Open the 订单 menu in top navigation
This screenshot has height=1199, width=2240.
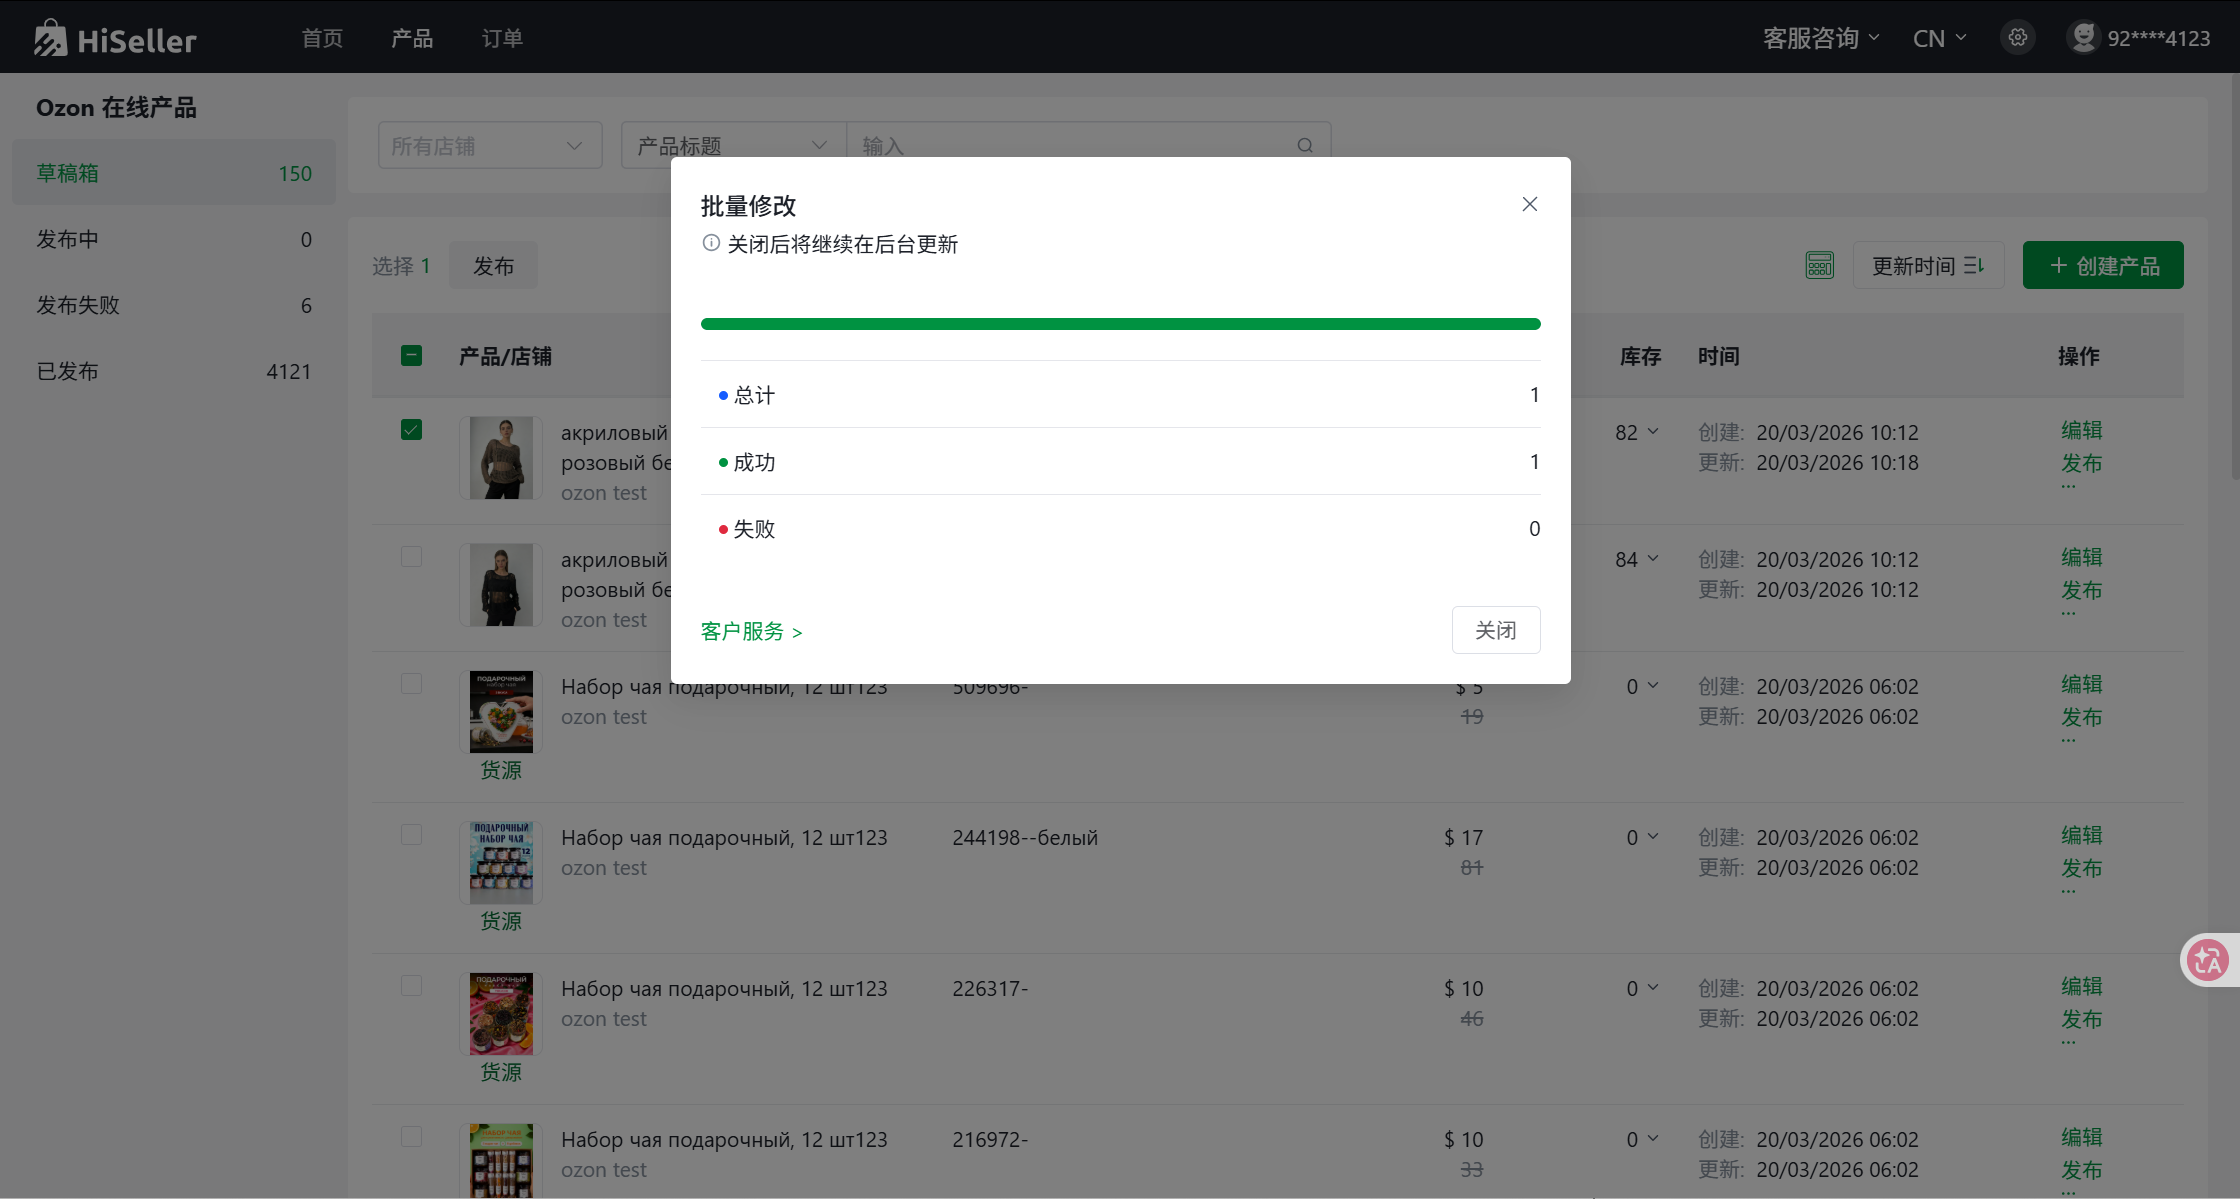coord(502,38)
